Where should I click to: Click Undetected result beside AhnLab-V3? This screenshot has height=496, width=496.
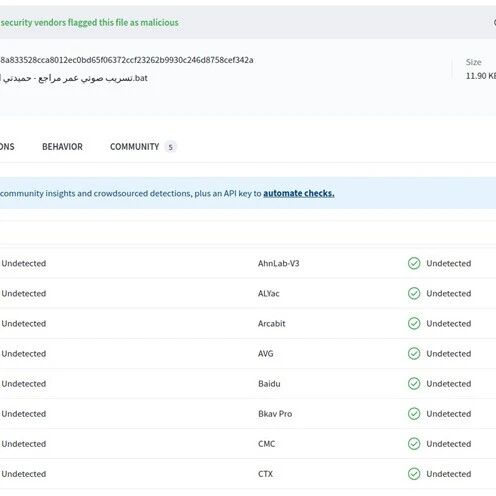pyautogui.click(x=449, y=263)
